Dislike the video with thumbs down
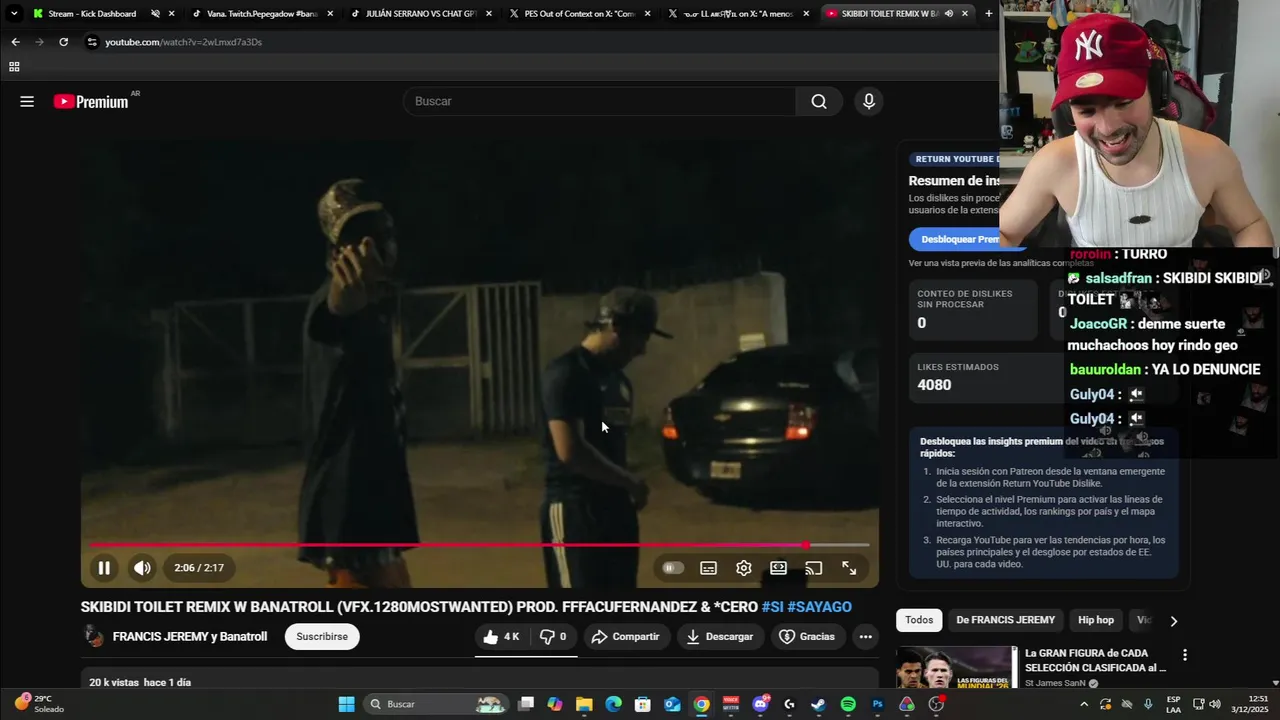This screenshot has width=1280, height=720. click(553, 636)
